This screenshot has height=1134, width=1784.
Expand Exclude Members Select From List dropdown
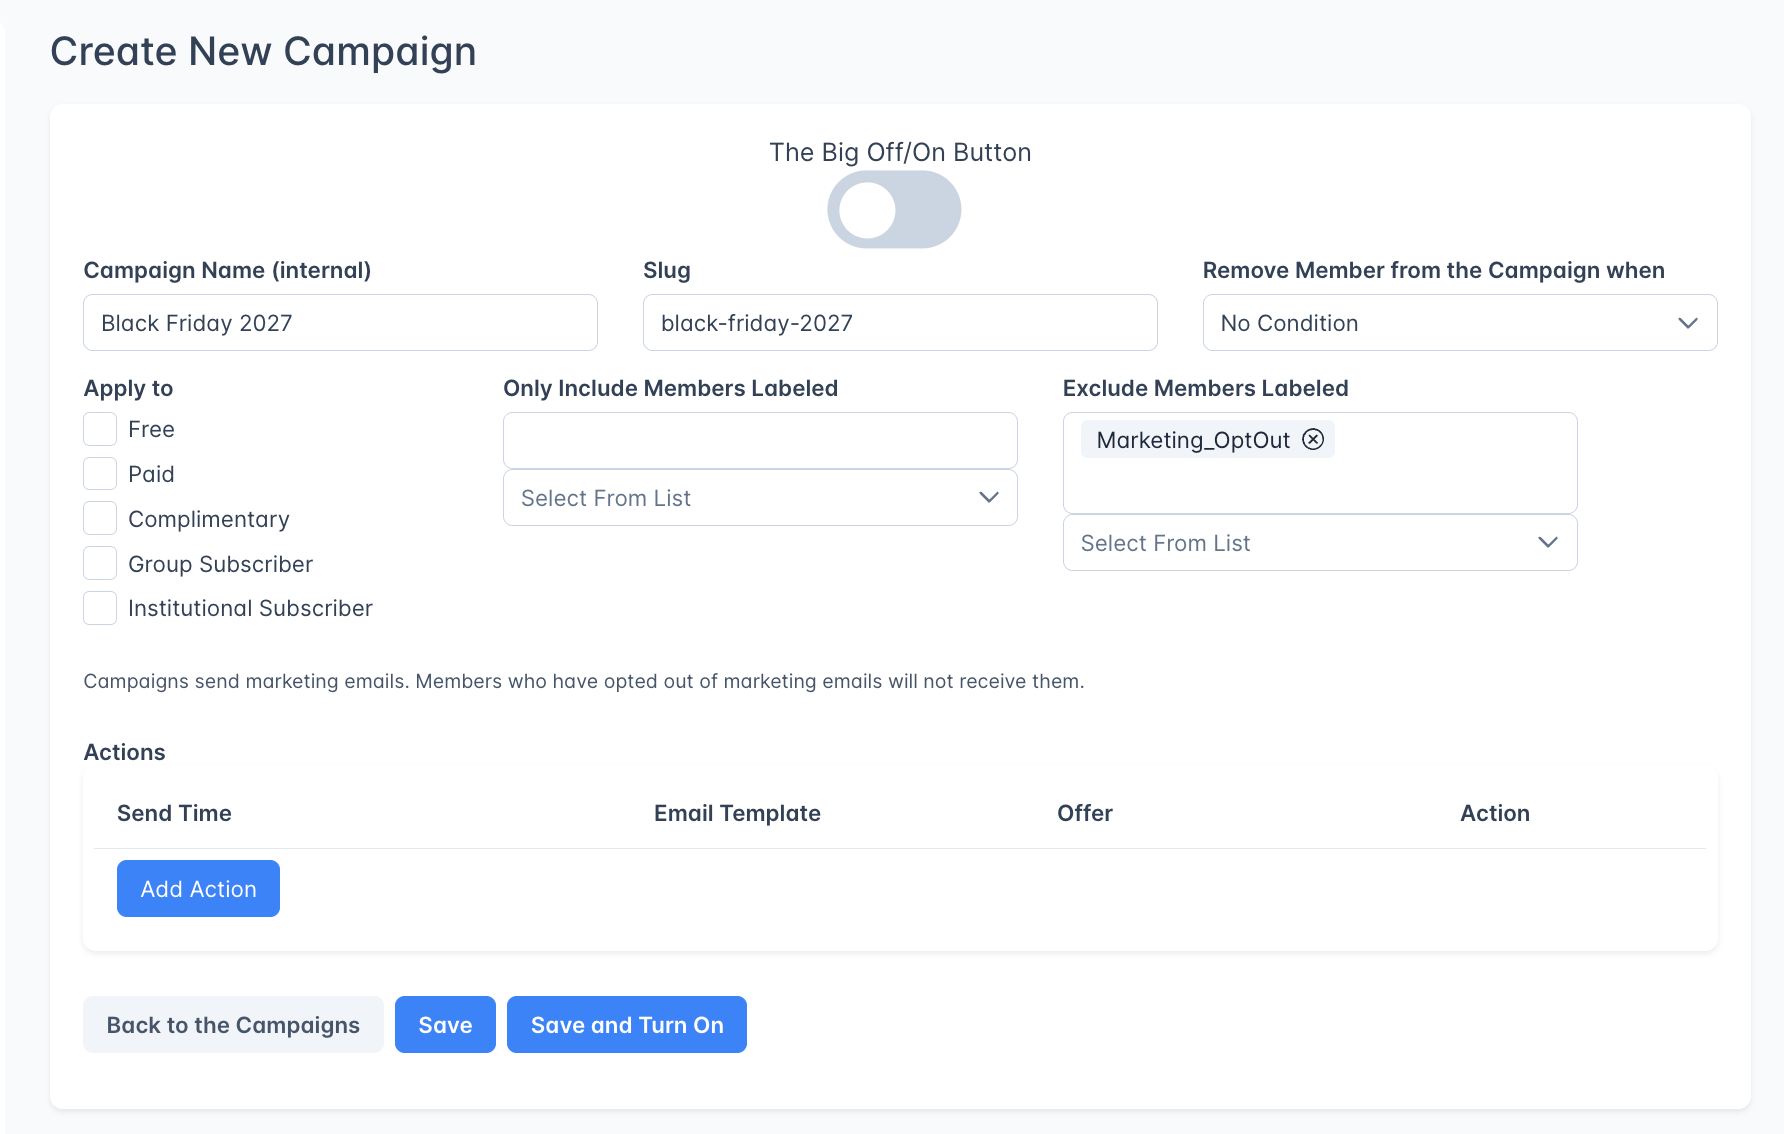[x=1320, y=543]
